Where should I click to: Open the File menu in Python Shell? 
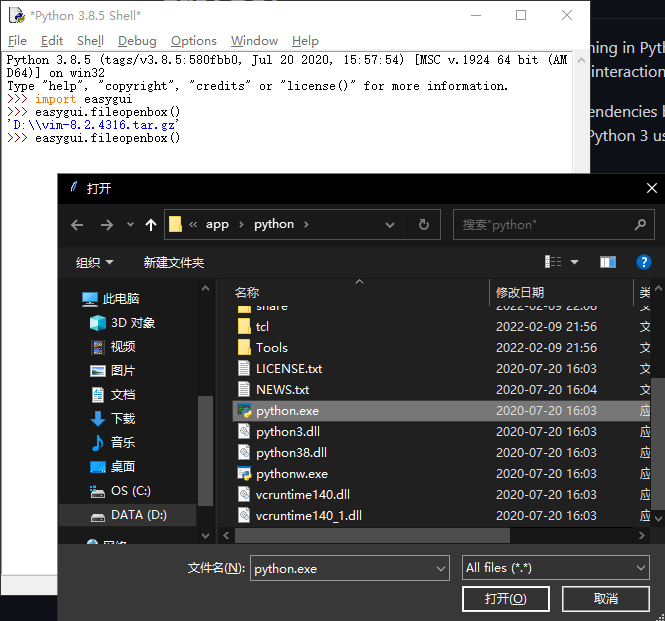pos(17,41)
